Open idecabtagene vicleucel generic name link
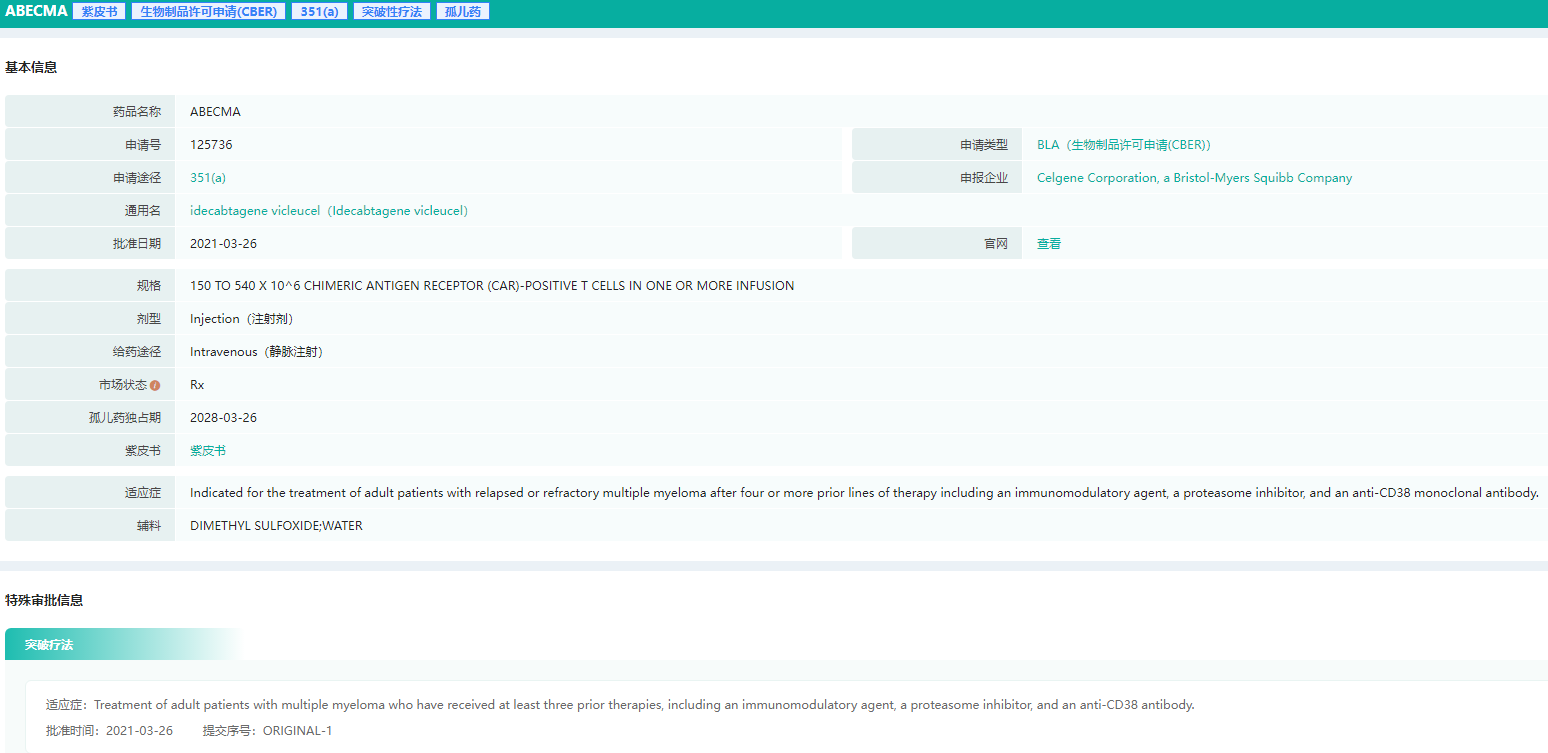 329,211
